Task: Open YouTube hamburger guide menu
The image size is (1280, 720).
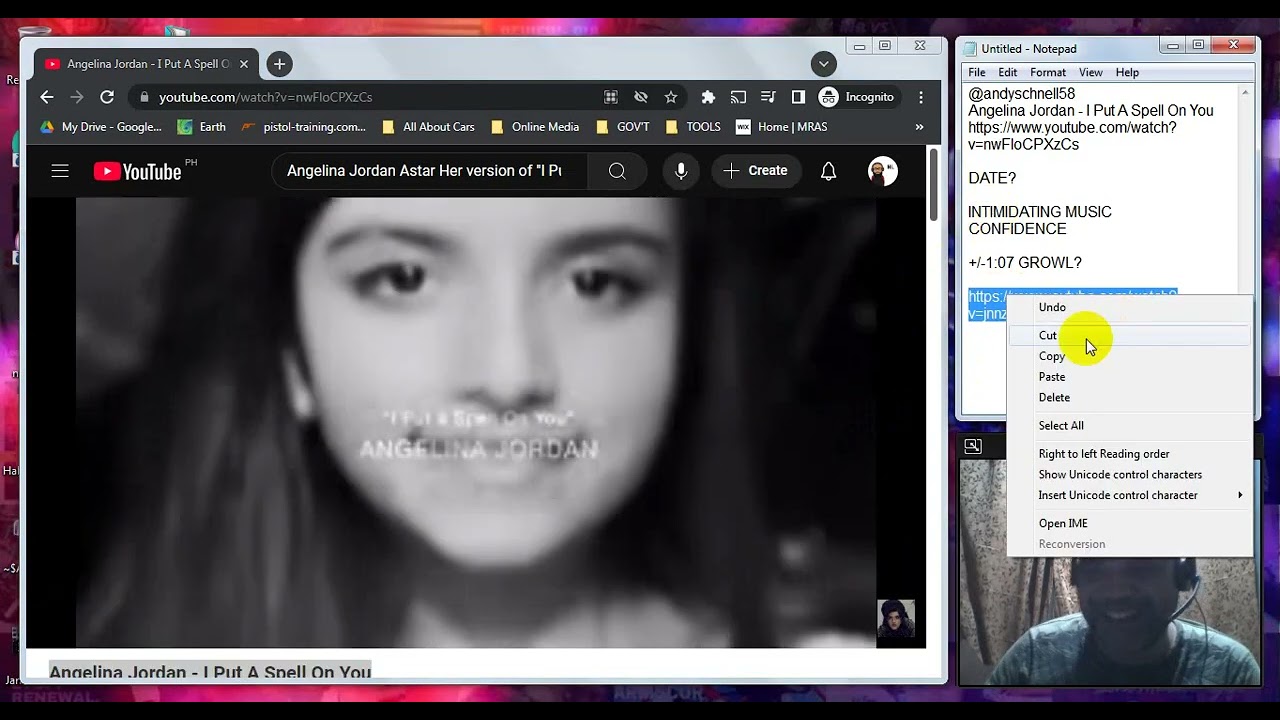Action: click(60, 171)
